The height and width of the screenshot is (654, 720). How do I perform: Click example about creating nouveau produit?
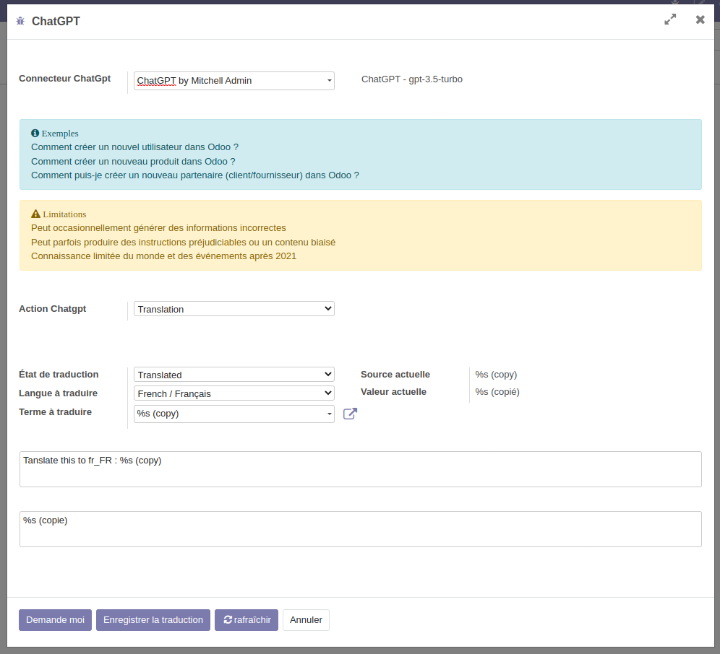coord(133,162)
